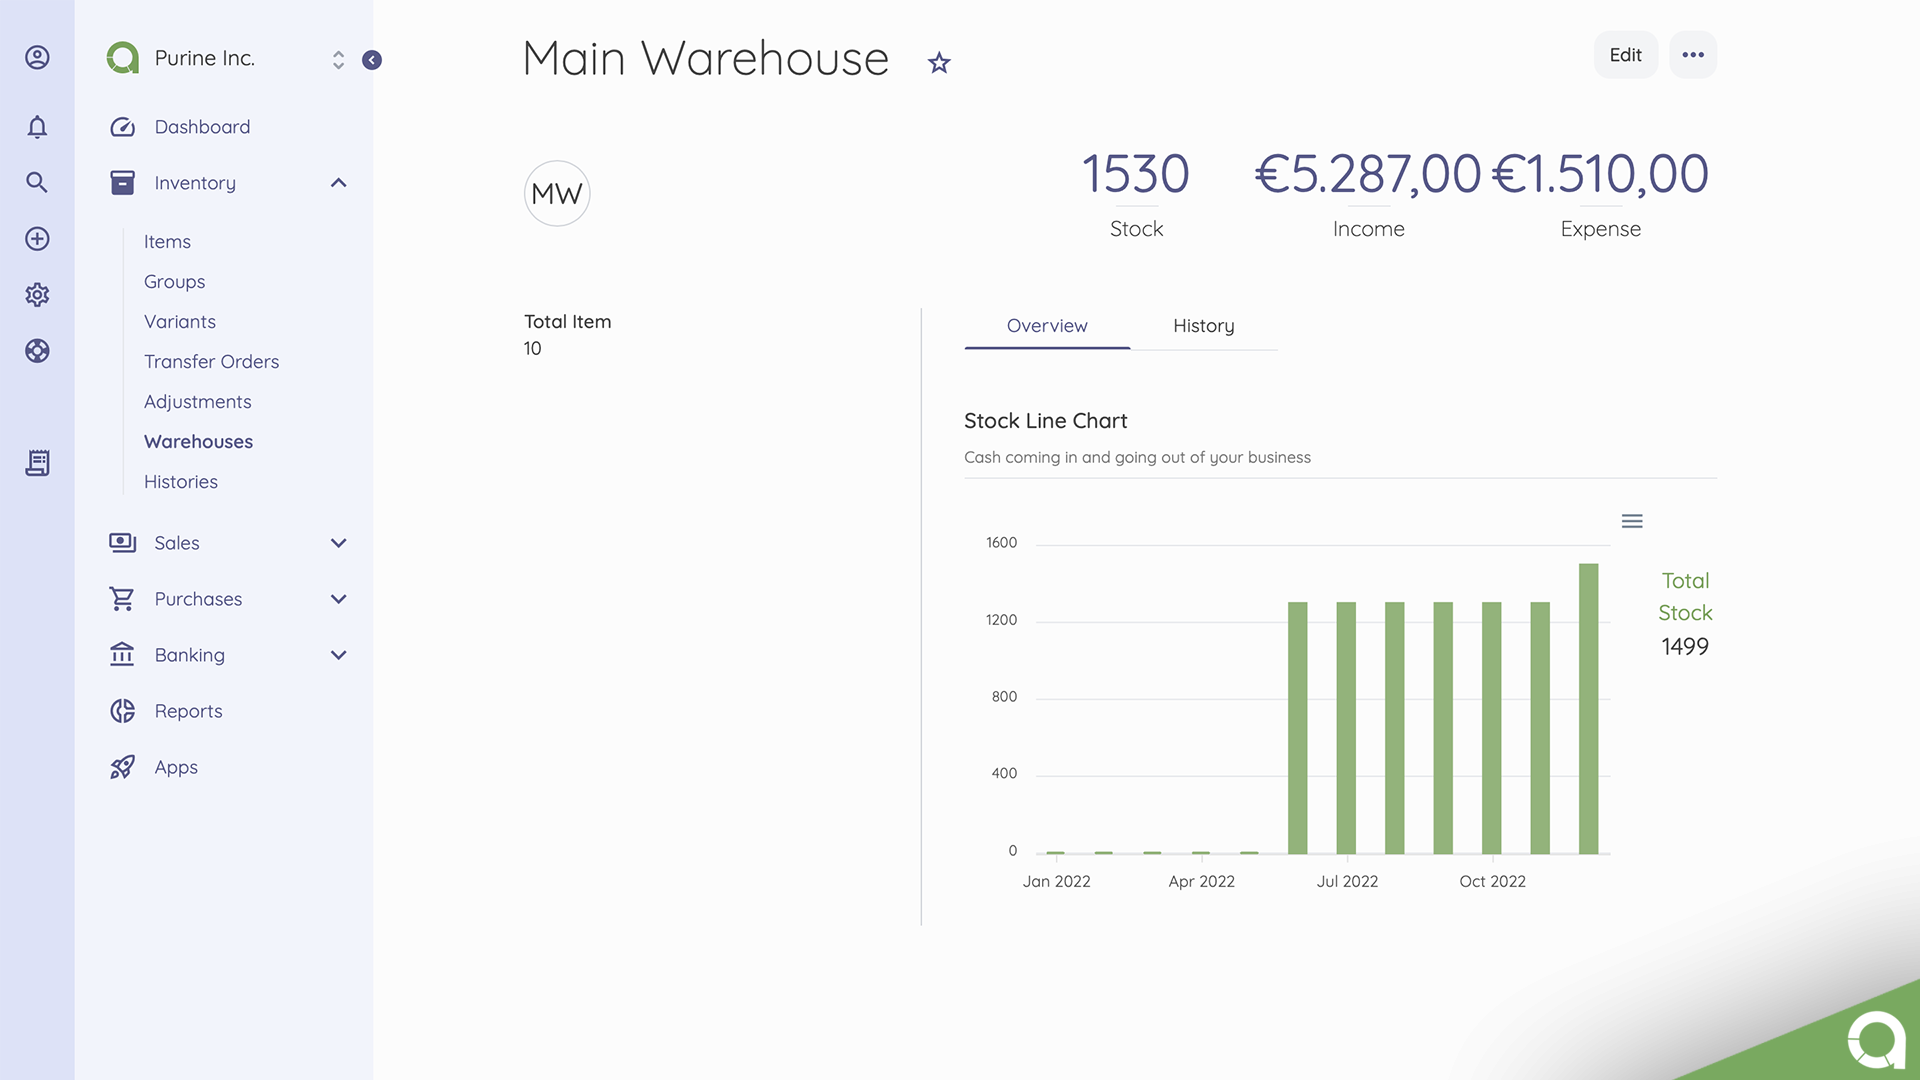Expand the Sales menu section
Viewport: 1920px width, 1080px height.
click(338, 543)
